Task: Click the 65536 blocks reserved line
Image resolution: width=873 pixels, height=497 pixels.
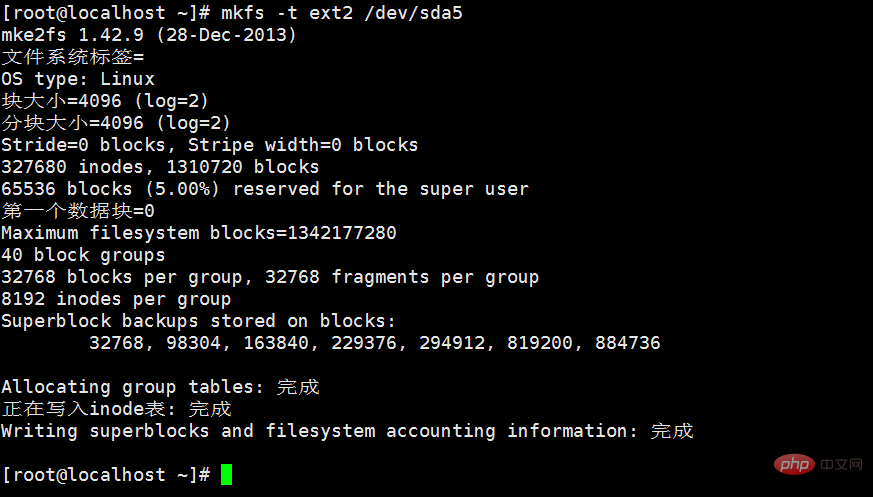Action: click(x=265, y=189)
